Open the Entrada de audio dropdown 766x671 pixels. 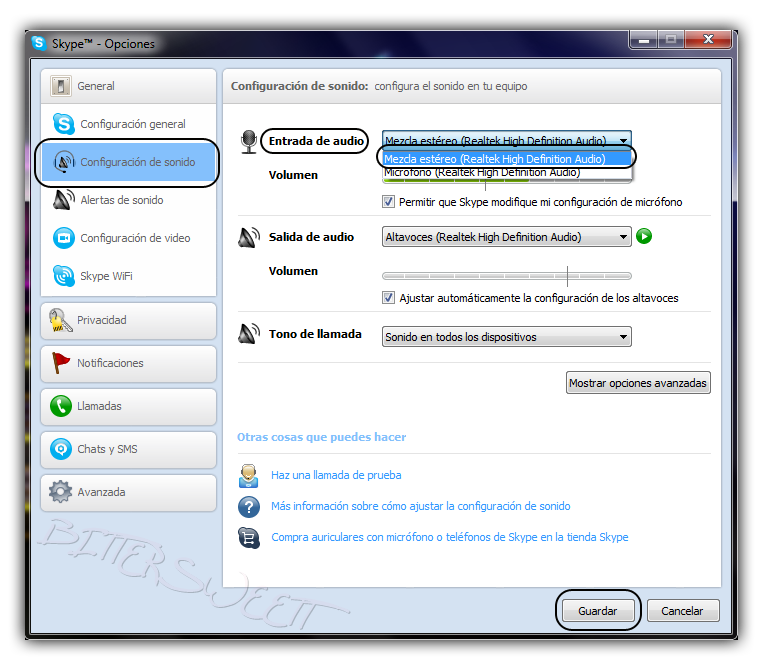pos(507,140)
